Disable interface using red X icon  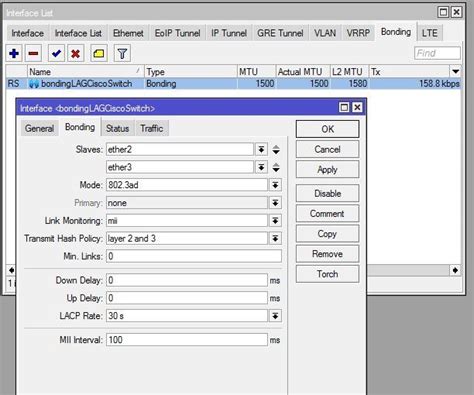point(75,53)
